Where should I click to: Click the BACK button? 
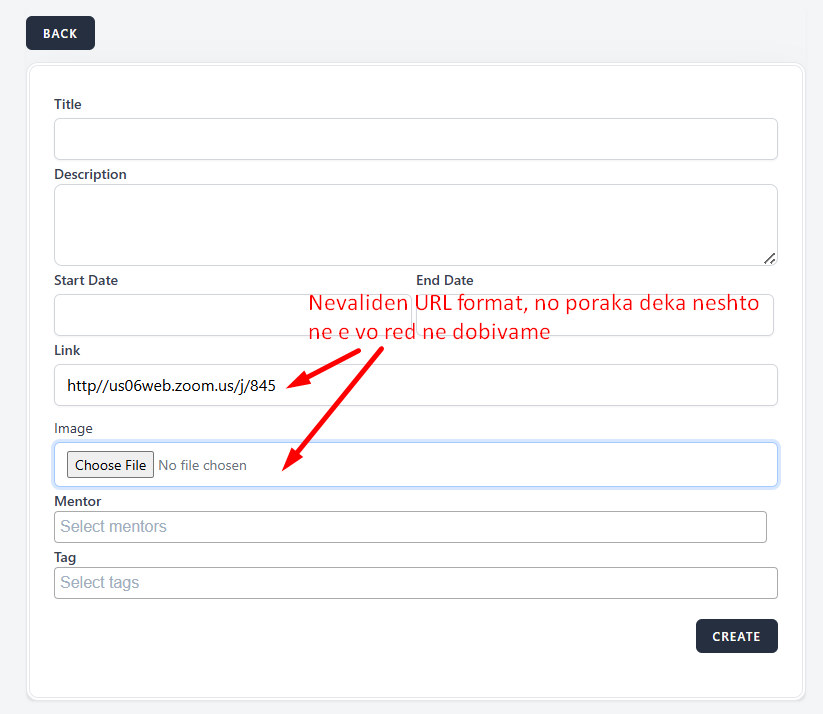[60, 33]
